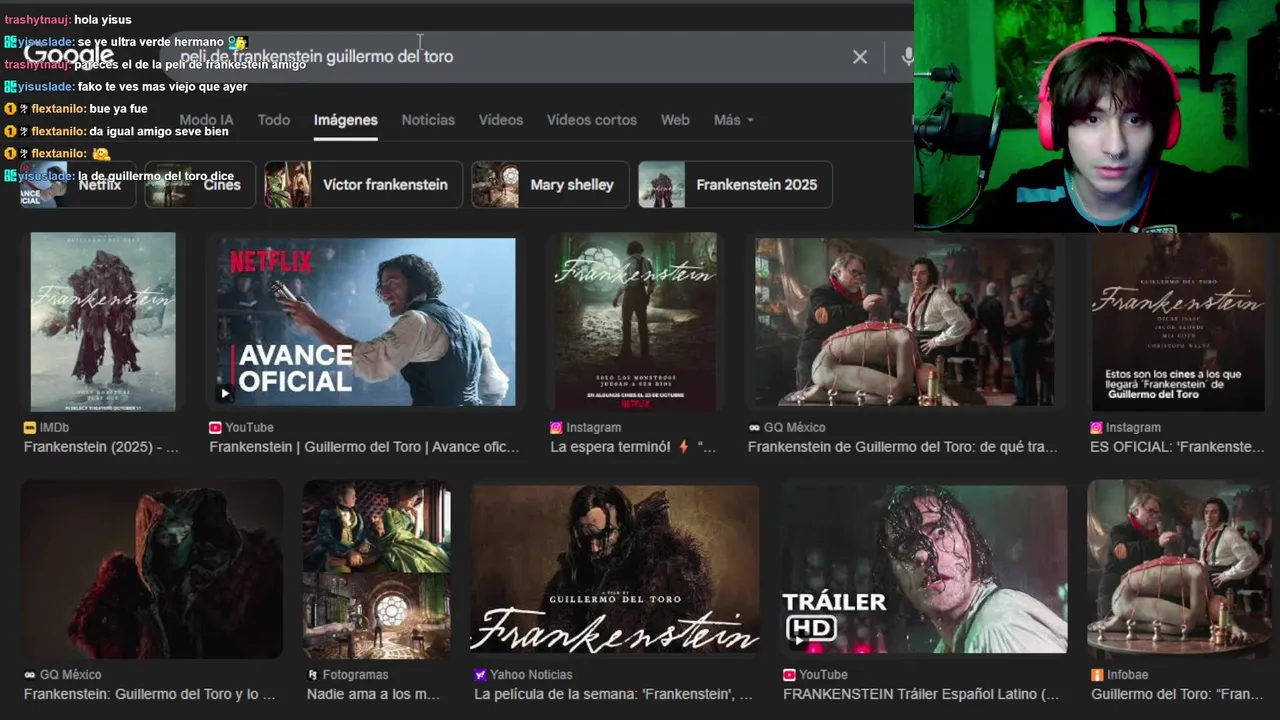Open the Instagram cines announcement image
Image resolution: width=1280 pixels, height=720 pixels.
[1178, 321]
